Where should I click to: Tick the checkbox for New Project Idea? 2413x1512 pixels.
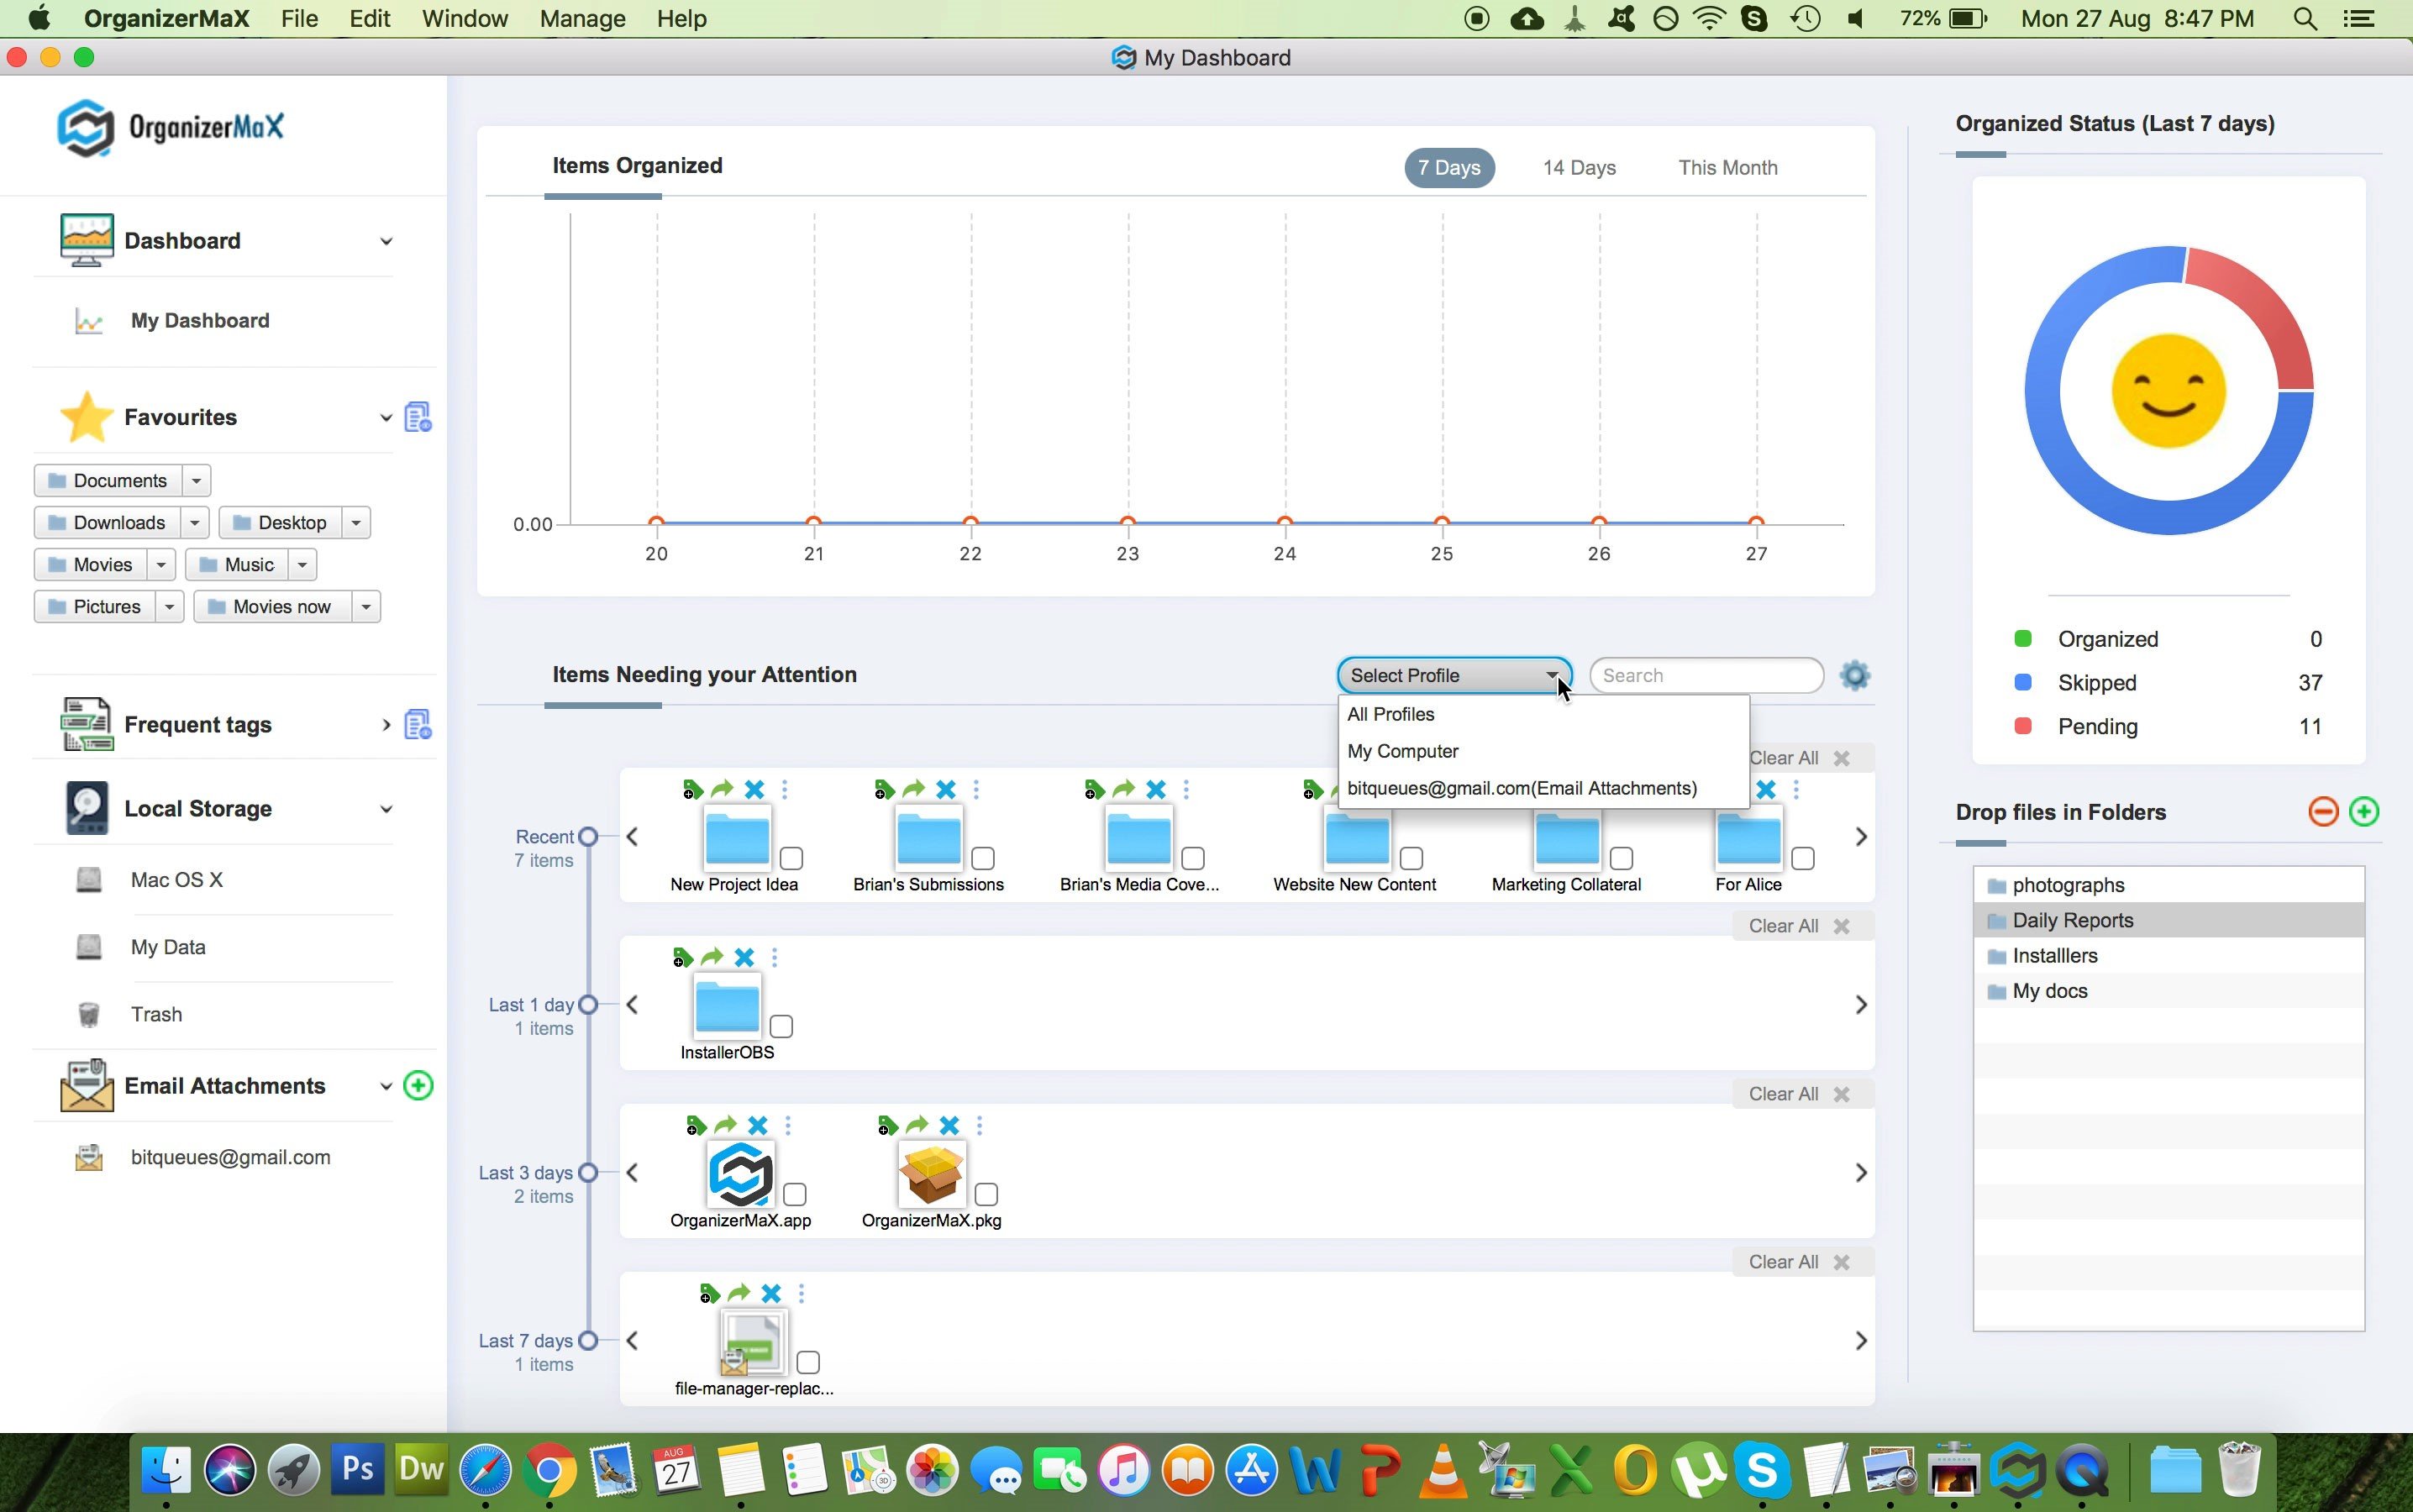tap(791, 858)
